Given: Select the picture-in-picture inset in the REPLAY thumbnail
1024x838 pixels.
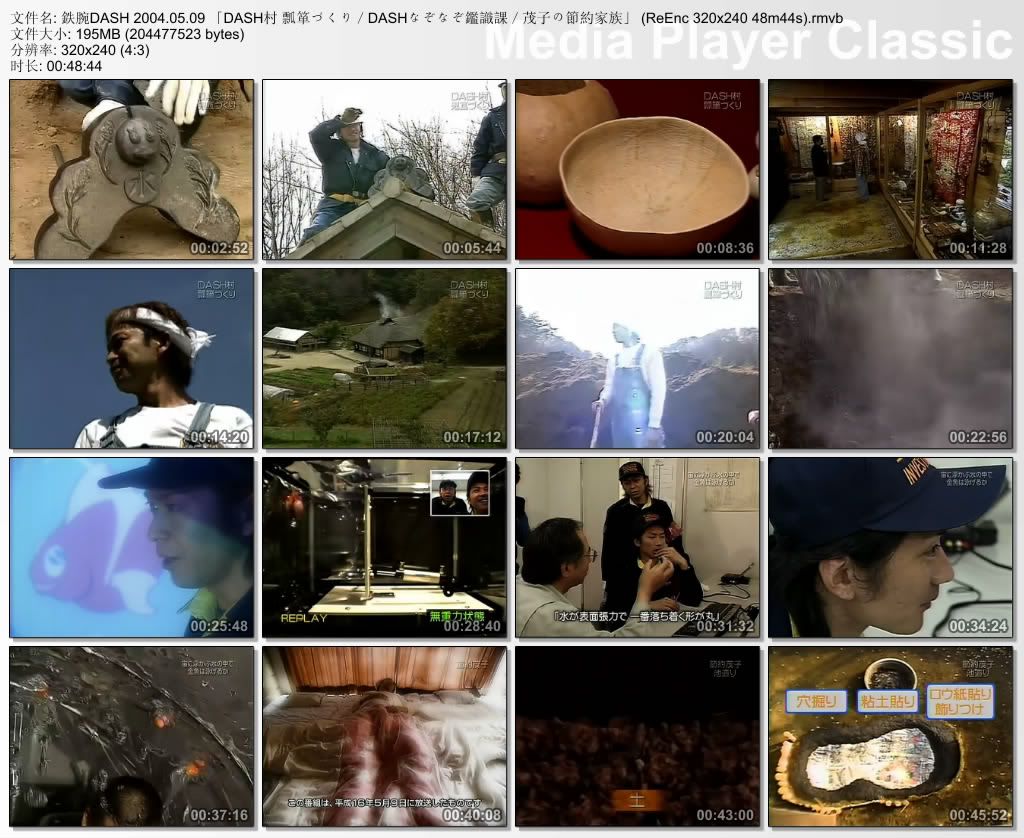Looking at the screenshot, I should [x=459, y=493].
